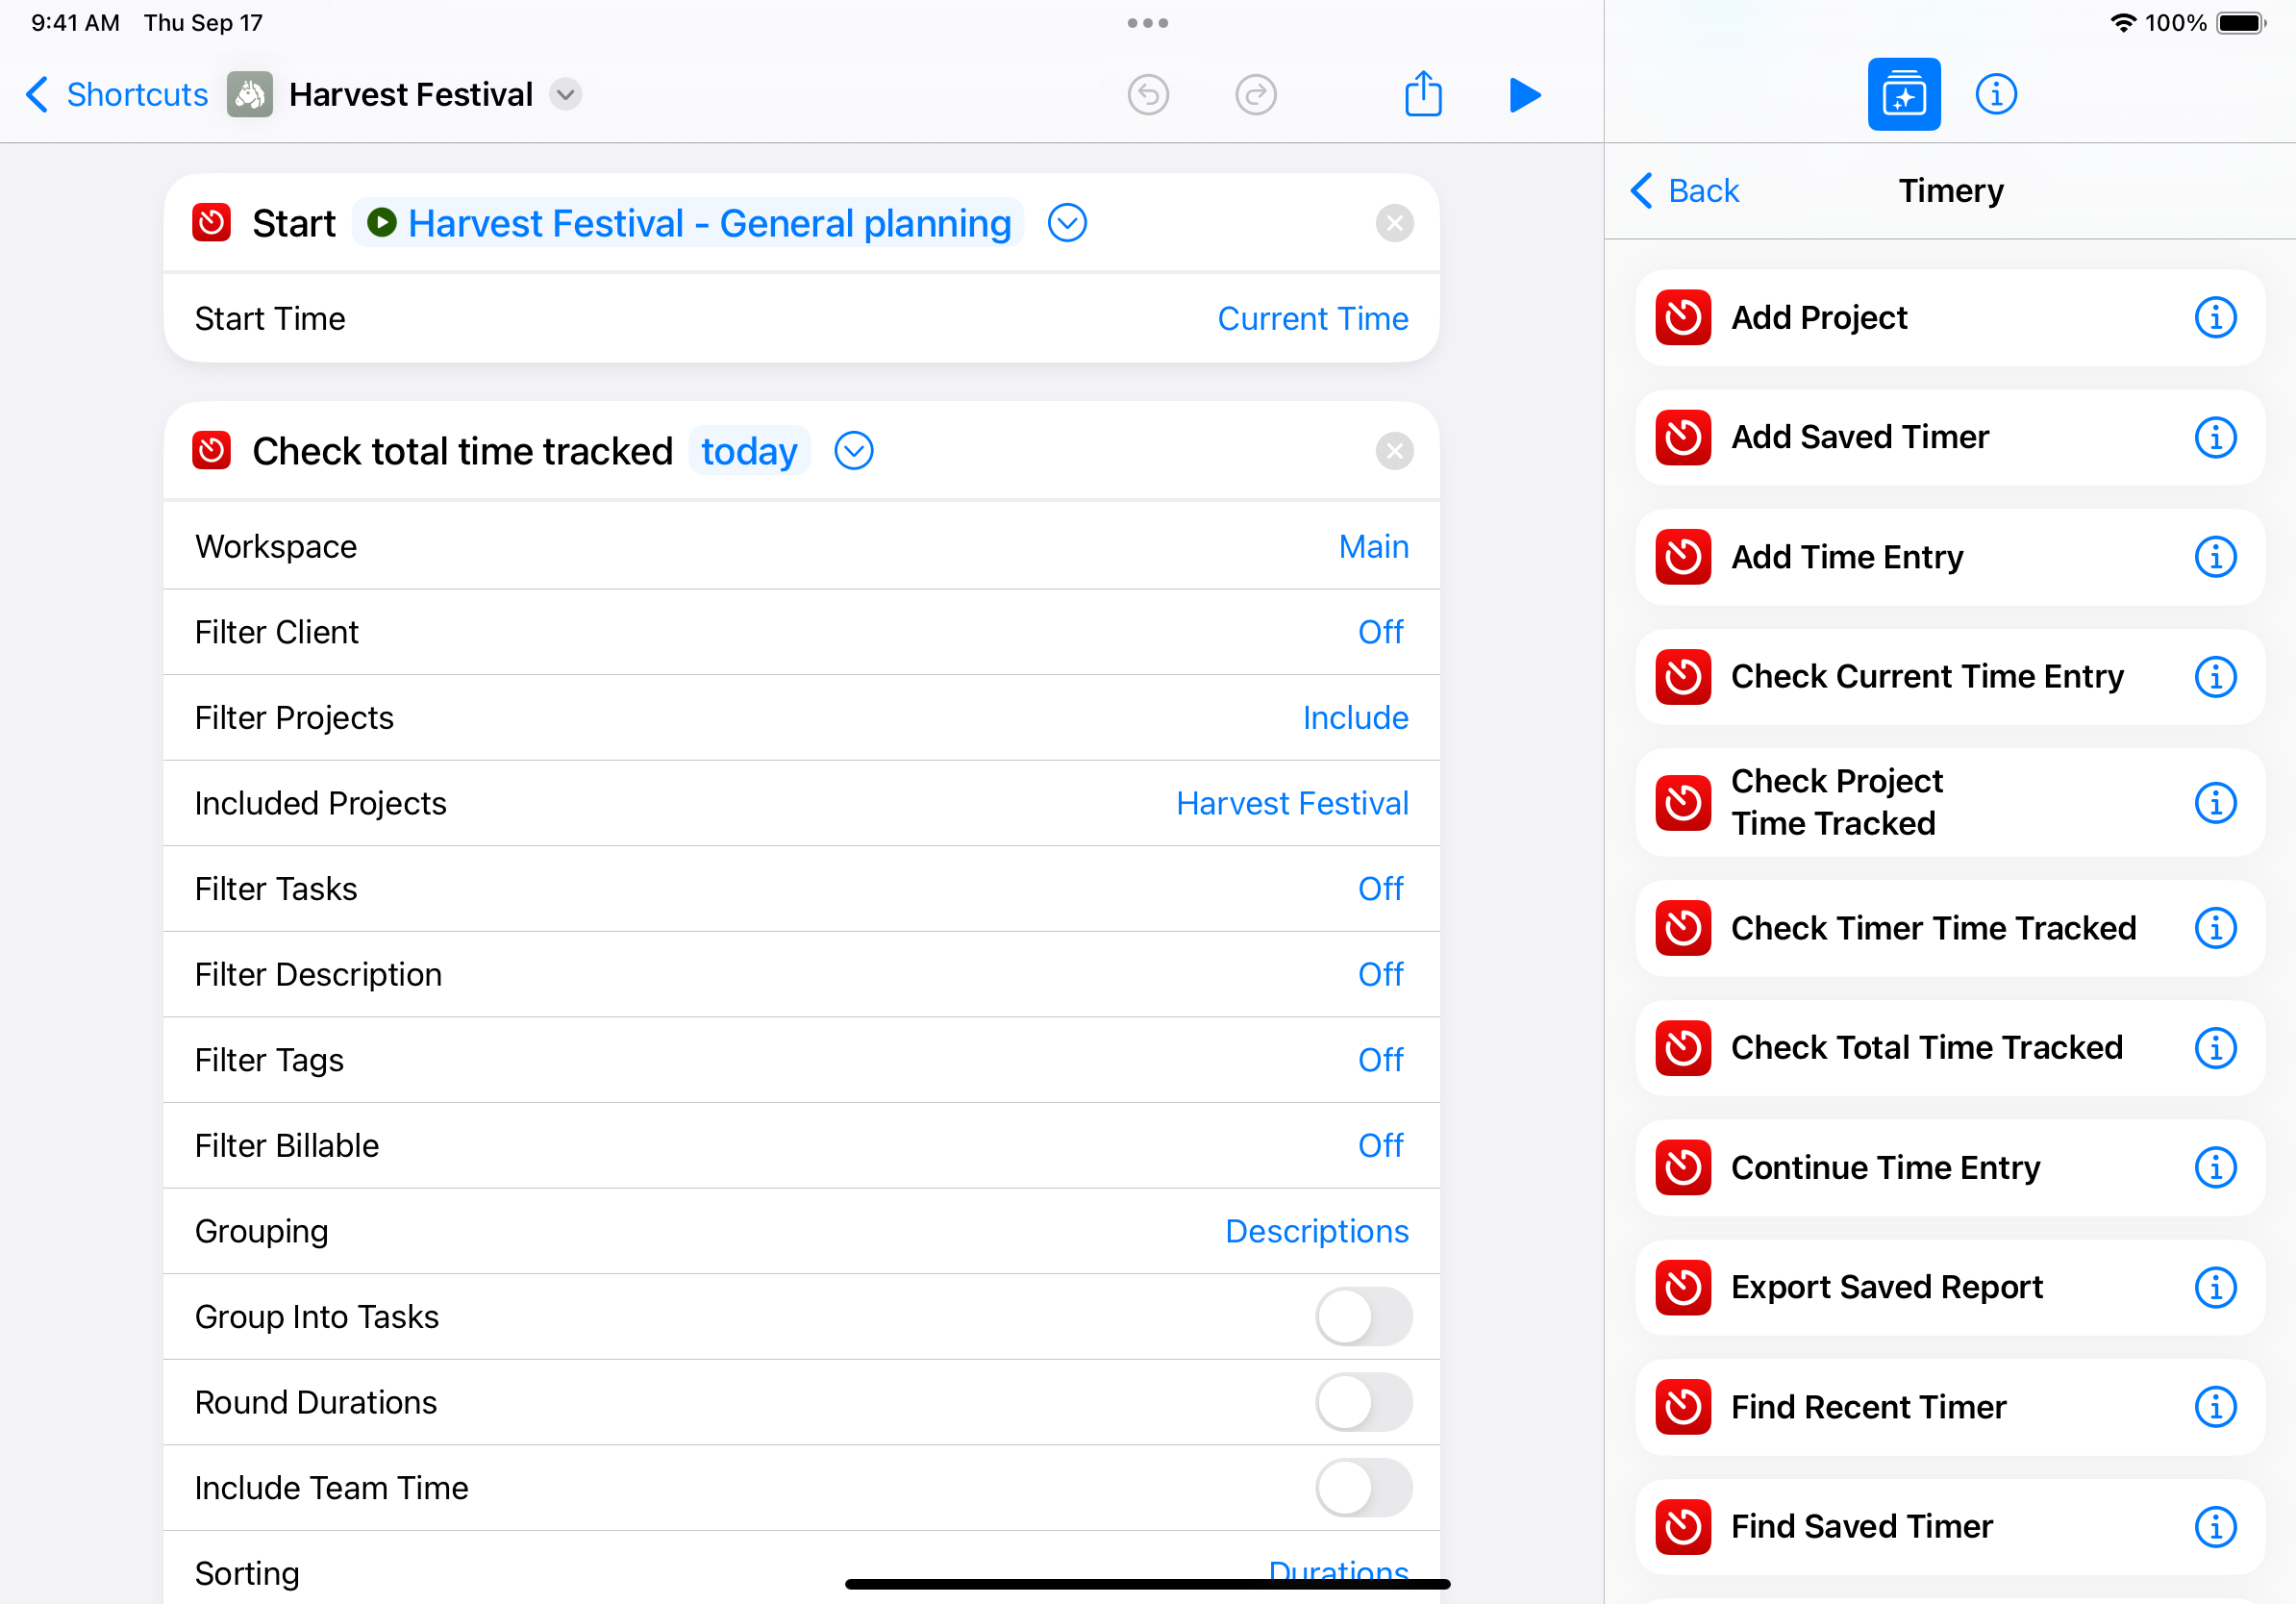2296x1604 pixels.
Task: Rename the Harvest Festival shortcut title
Action: pos(410,95)
